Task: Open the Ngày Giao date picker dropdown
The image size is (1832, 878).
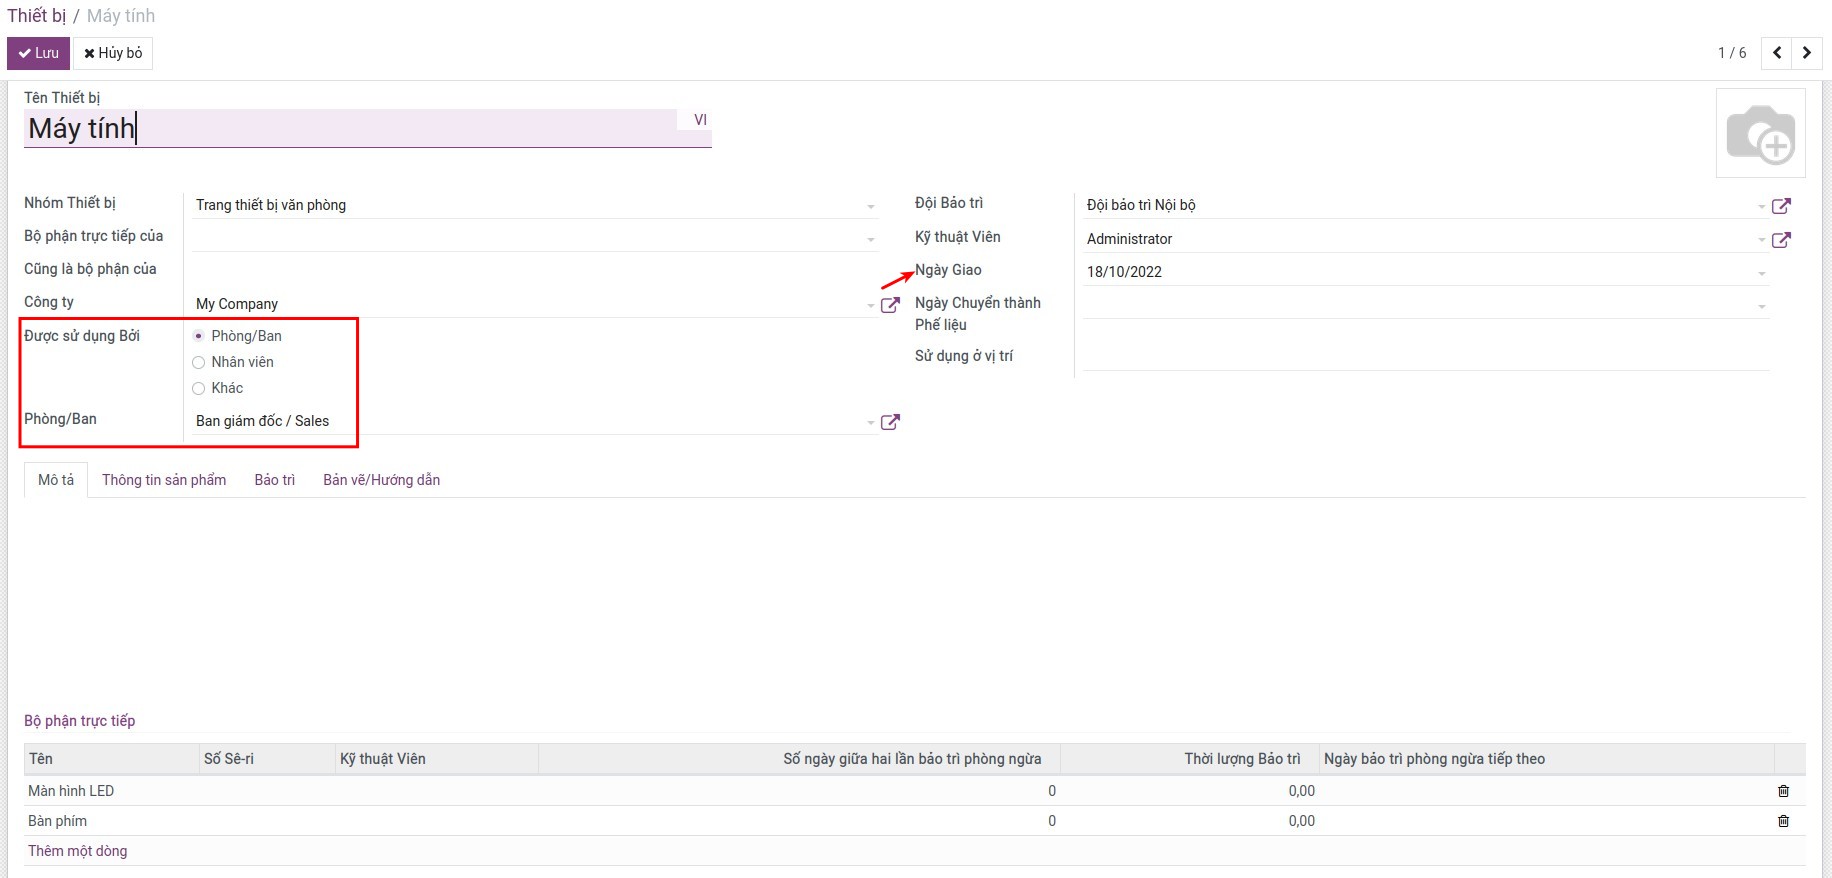Action: [x=1761, y=273]
